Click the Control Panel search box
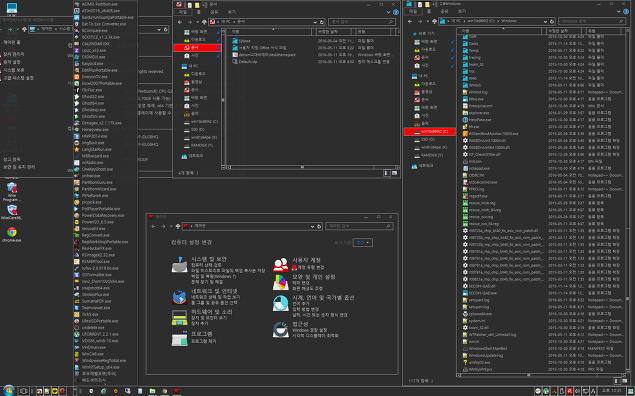The height and width of the screenshot is (396, 635). tap(359, 226)
